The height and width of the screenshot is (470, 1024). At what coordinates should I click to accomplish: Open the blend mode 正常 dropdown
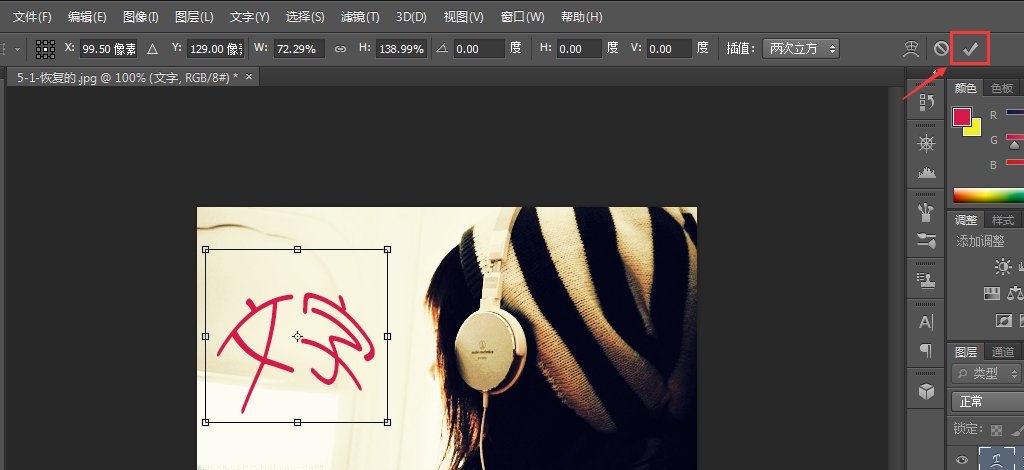pyautogui.click(x=987, y=401)
